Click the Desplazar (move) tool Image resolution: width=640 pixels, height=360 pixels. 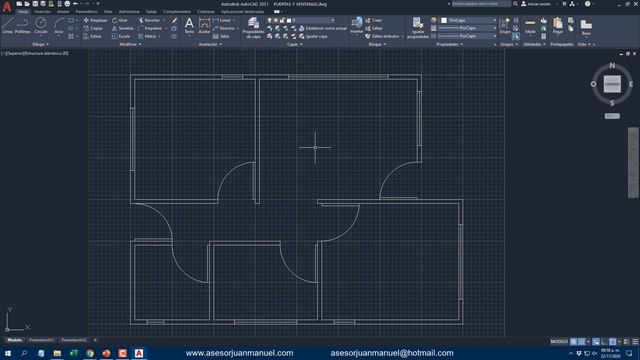pos(96,20)
